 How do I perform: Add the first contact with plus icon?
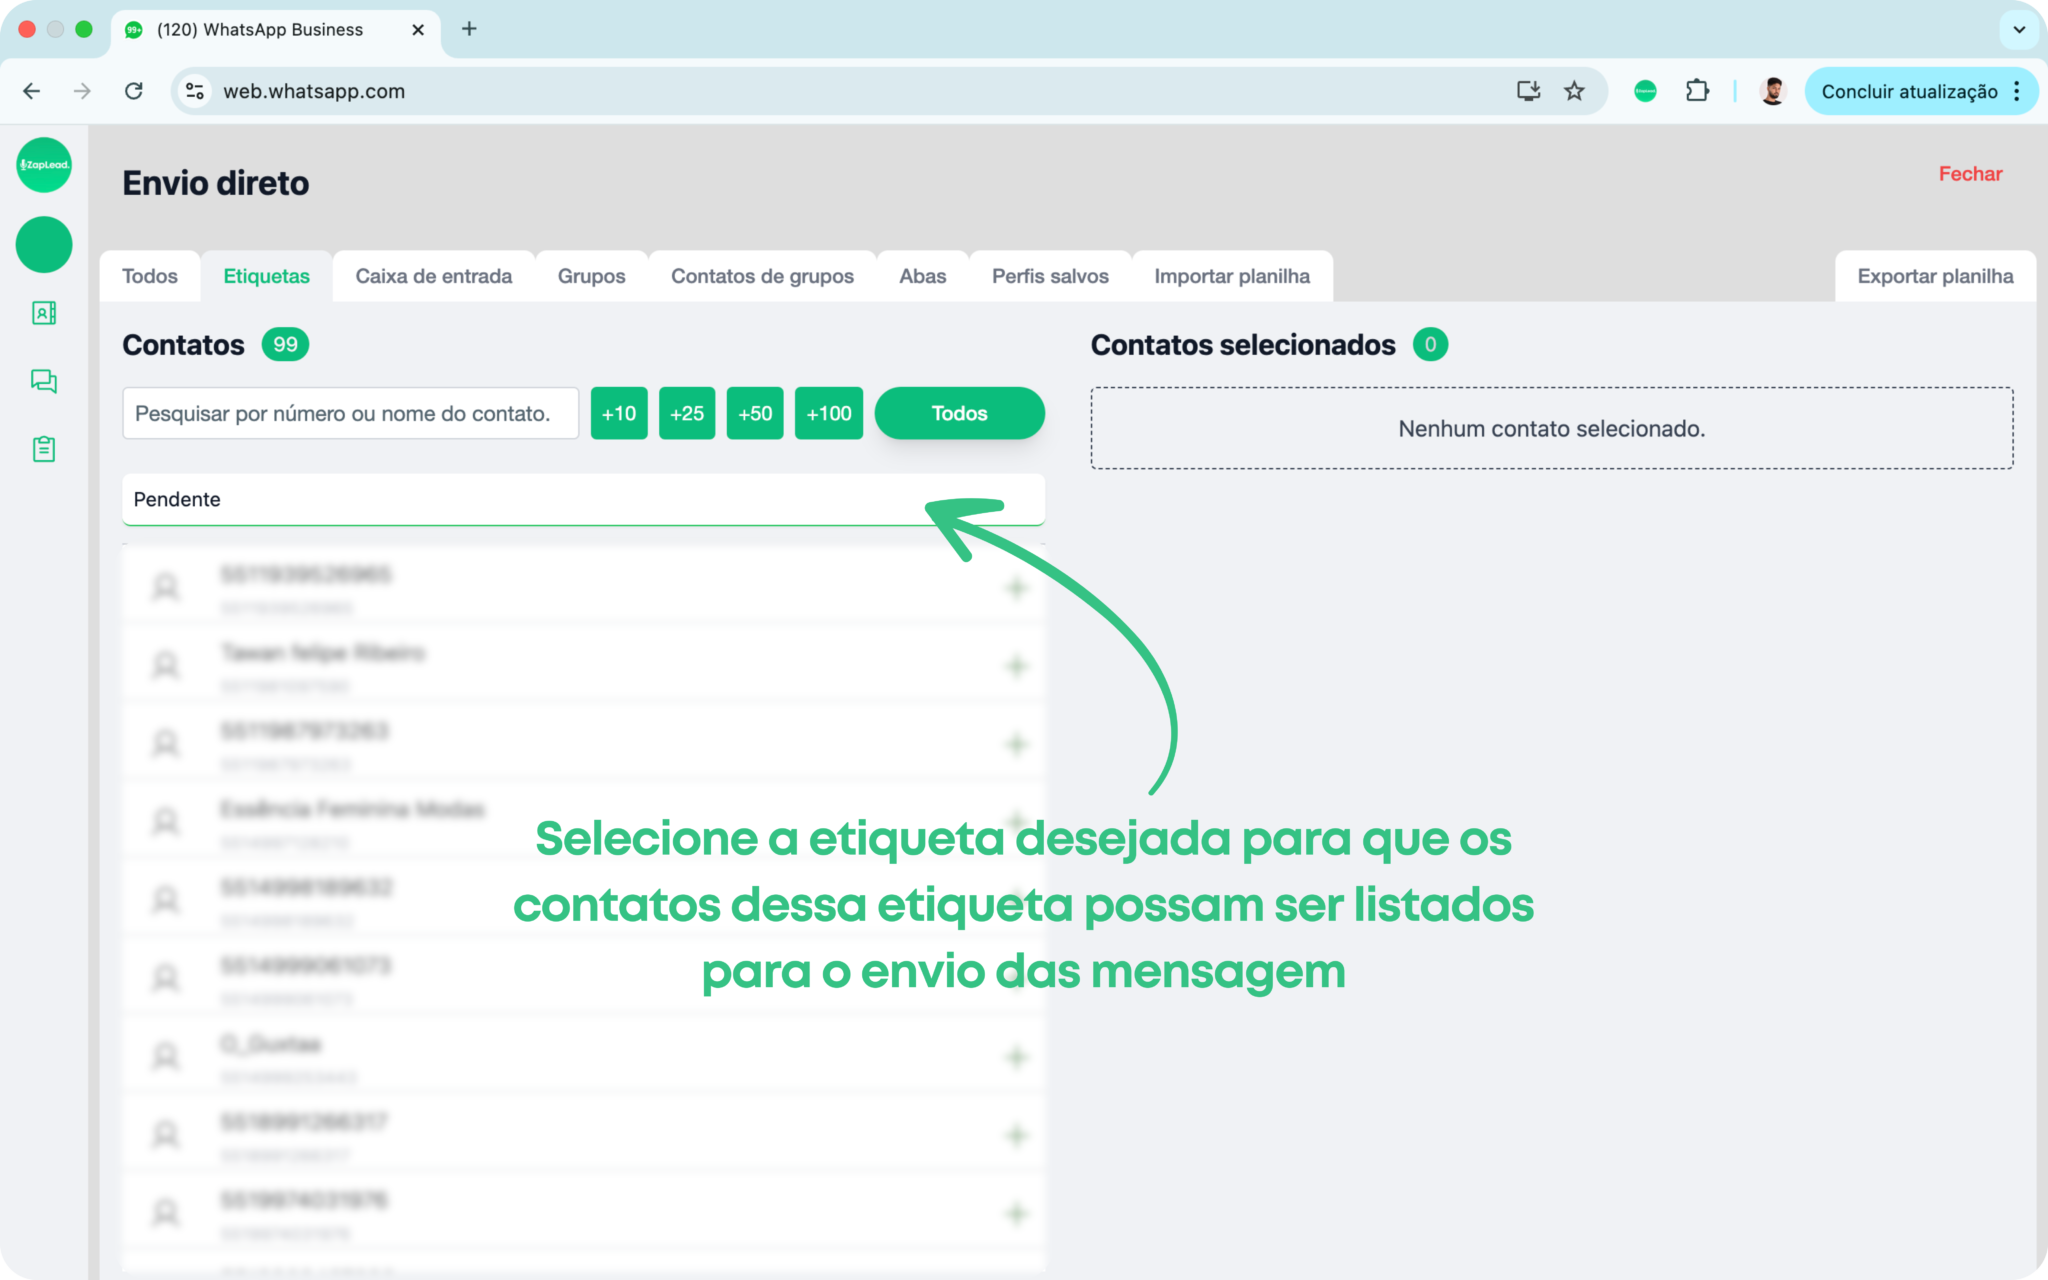click(1016, 588)
